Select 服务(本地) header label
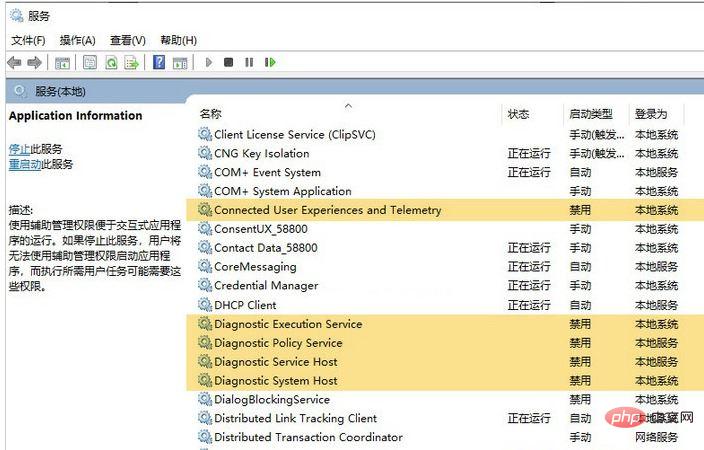Image resolution: width=704 pixels, height=450 pixels. click(60, 92)
